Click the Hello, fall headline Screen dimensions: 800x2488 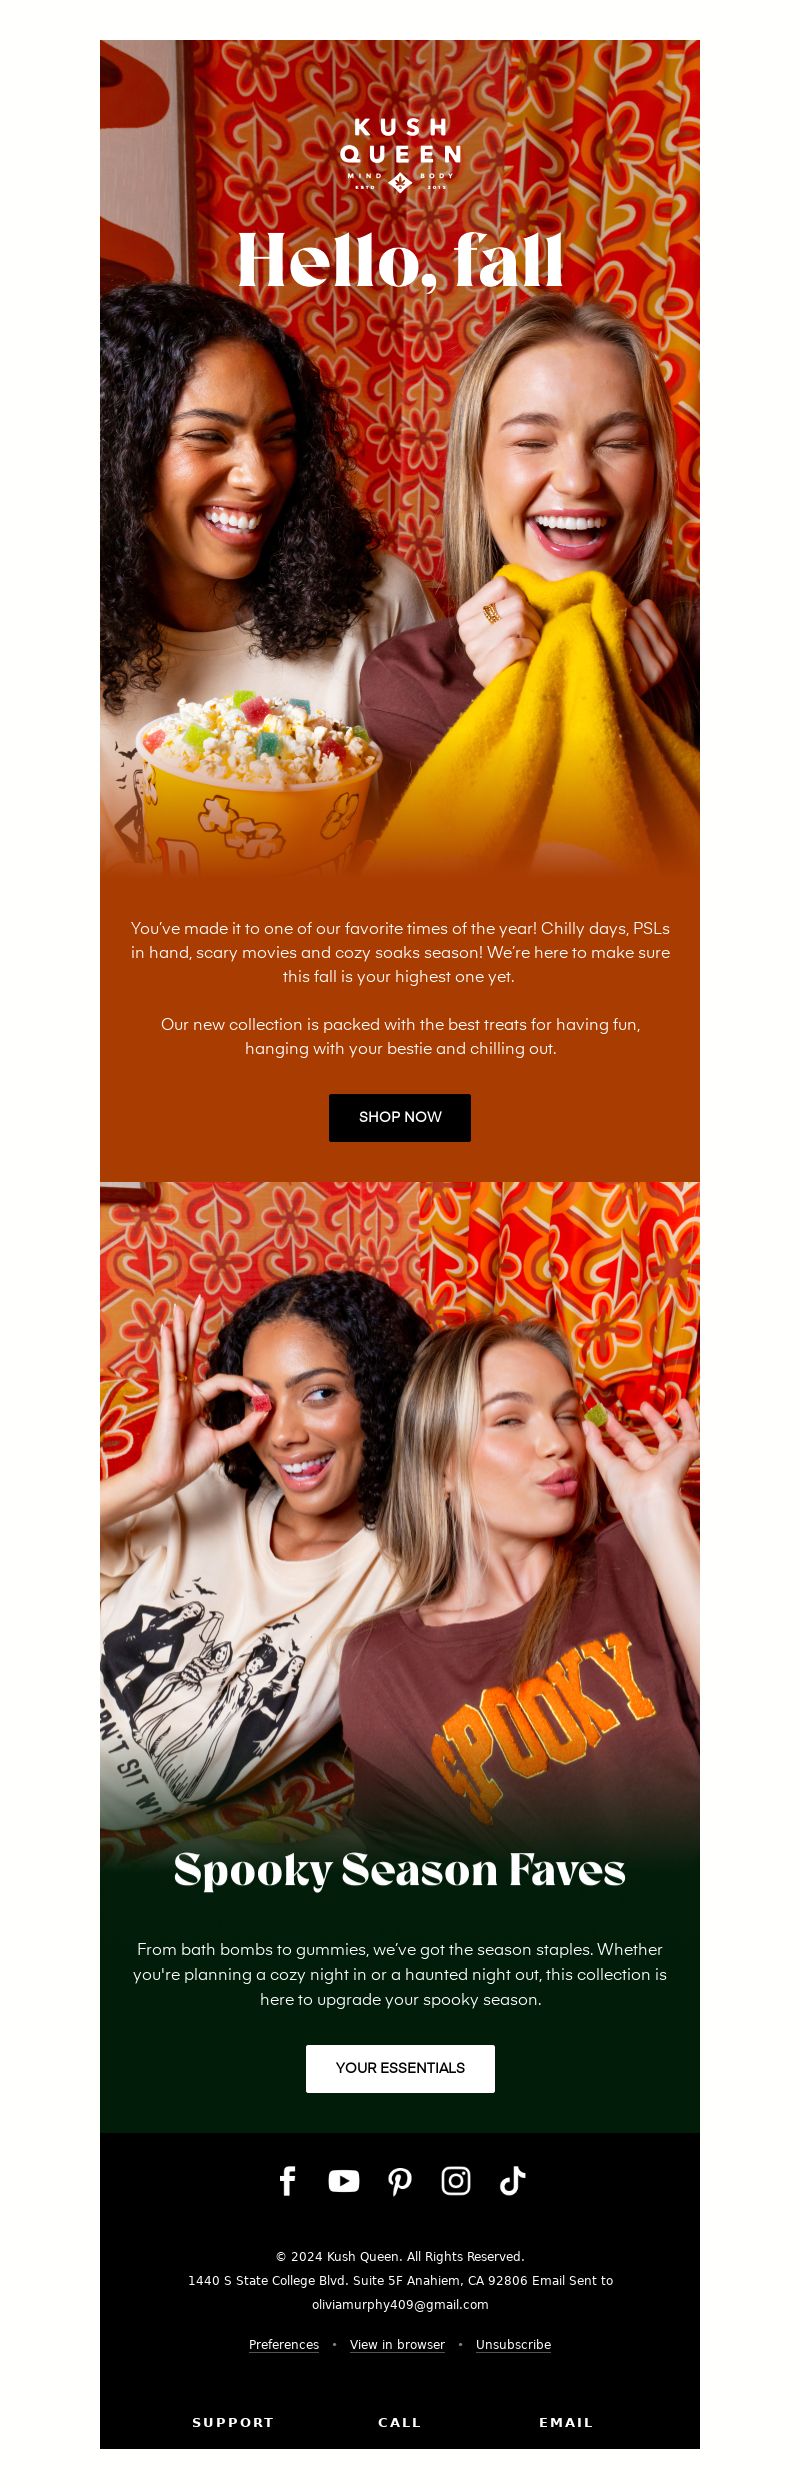(x=400, y=262)
